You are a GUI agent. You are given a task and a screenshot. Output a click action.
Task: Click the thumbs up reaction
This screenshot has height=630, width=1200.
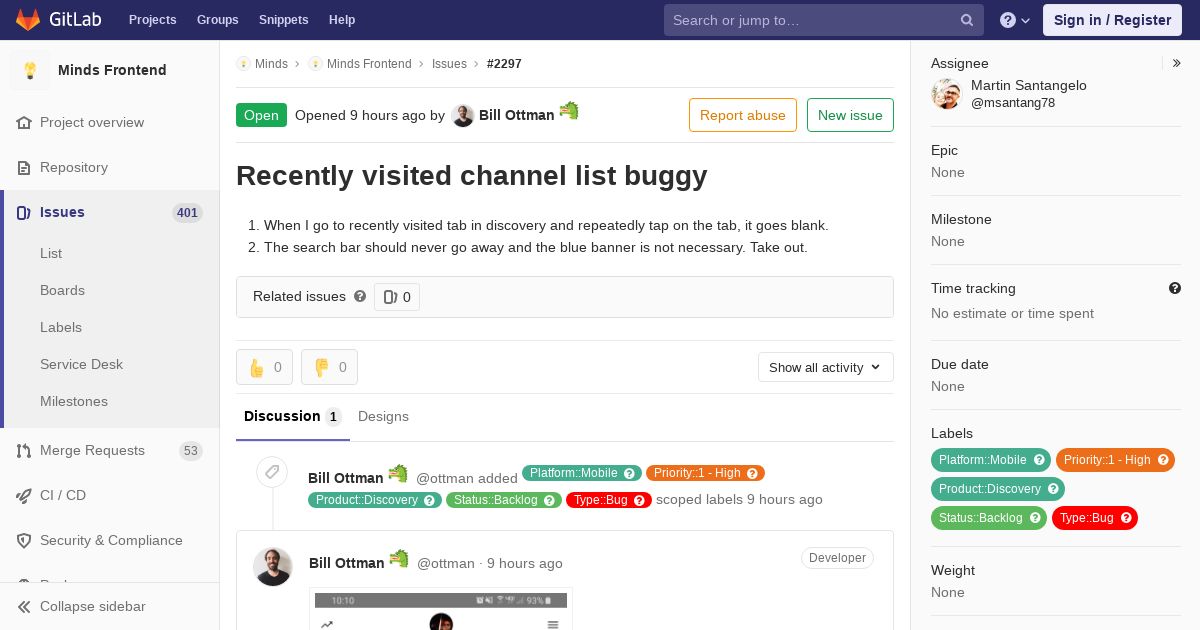pyautogui.click(x=264, y=367)
